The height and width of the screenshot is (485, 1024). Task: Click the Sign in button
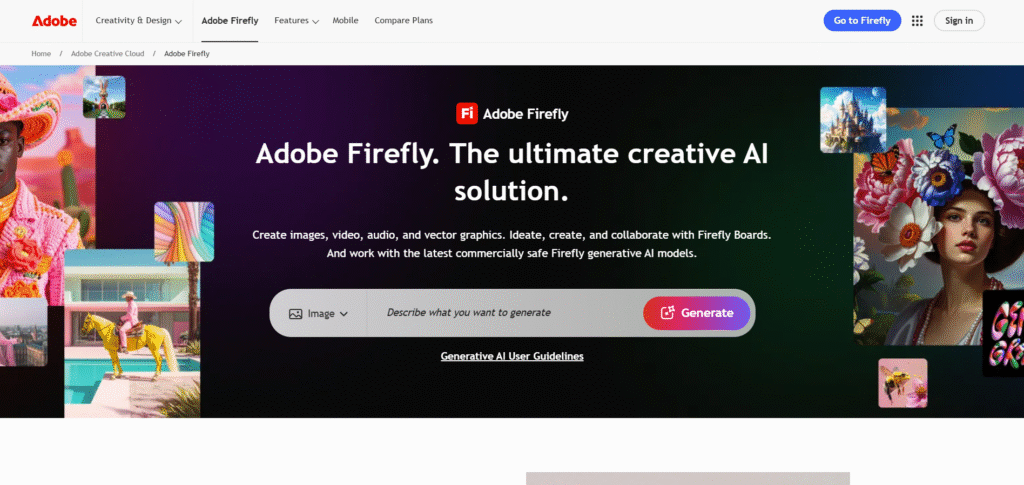click(959, 20)
